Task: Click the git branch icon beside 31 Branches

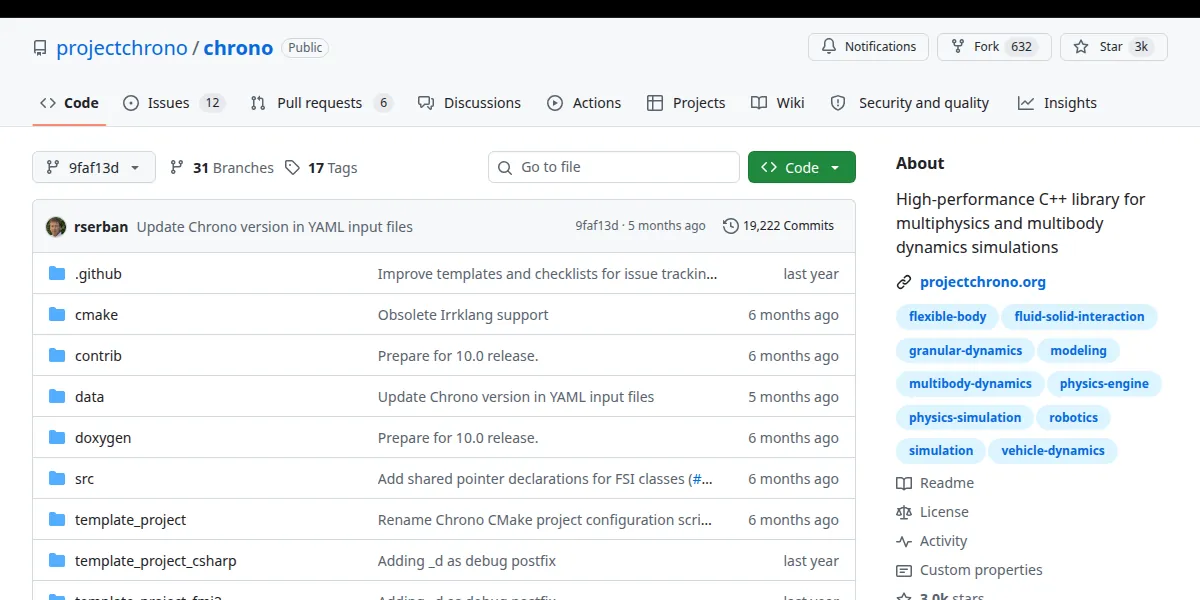Action: coord(177,168)
